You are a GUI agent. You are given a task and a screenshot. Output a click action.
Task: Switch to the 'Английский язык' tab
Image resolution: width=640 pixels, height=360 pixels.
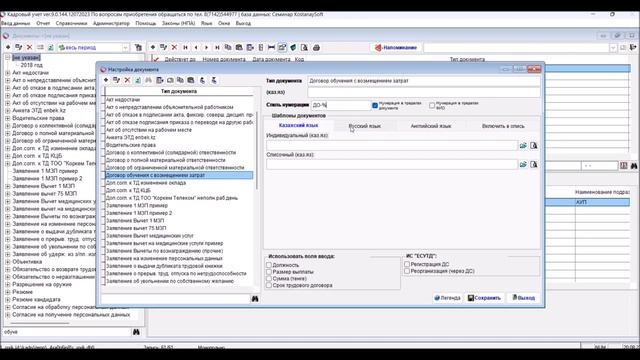click(431, 126)
